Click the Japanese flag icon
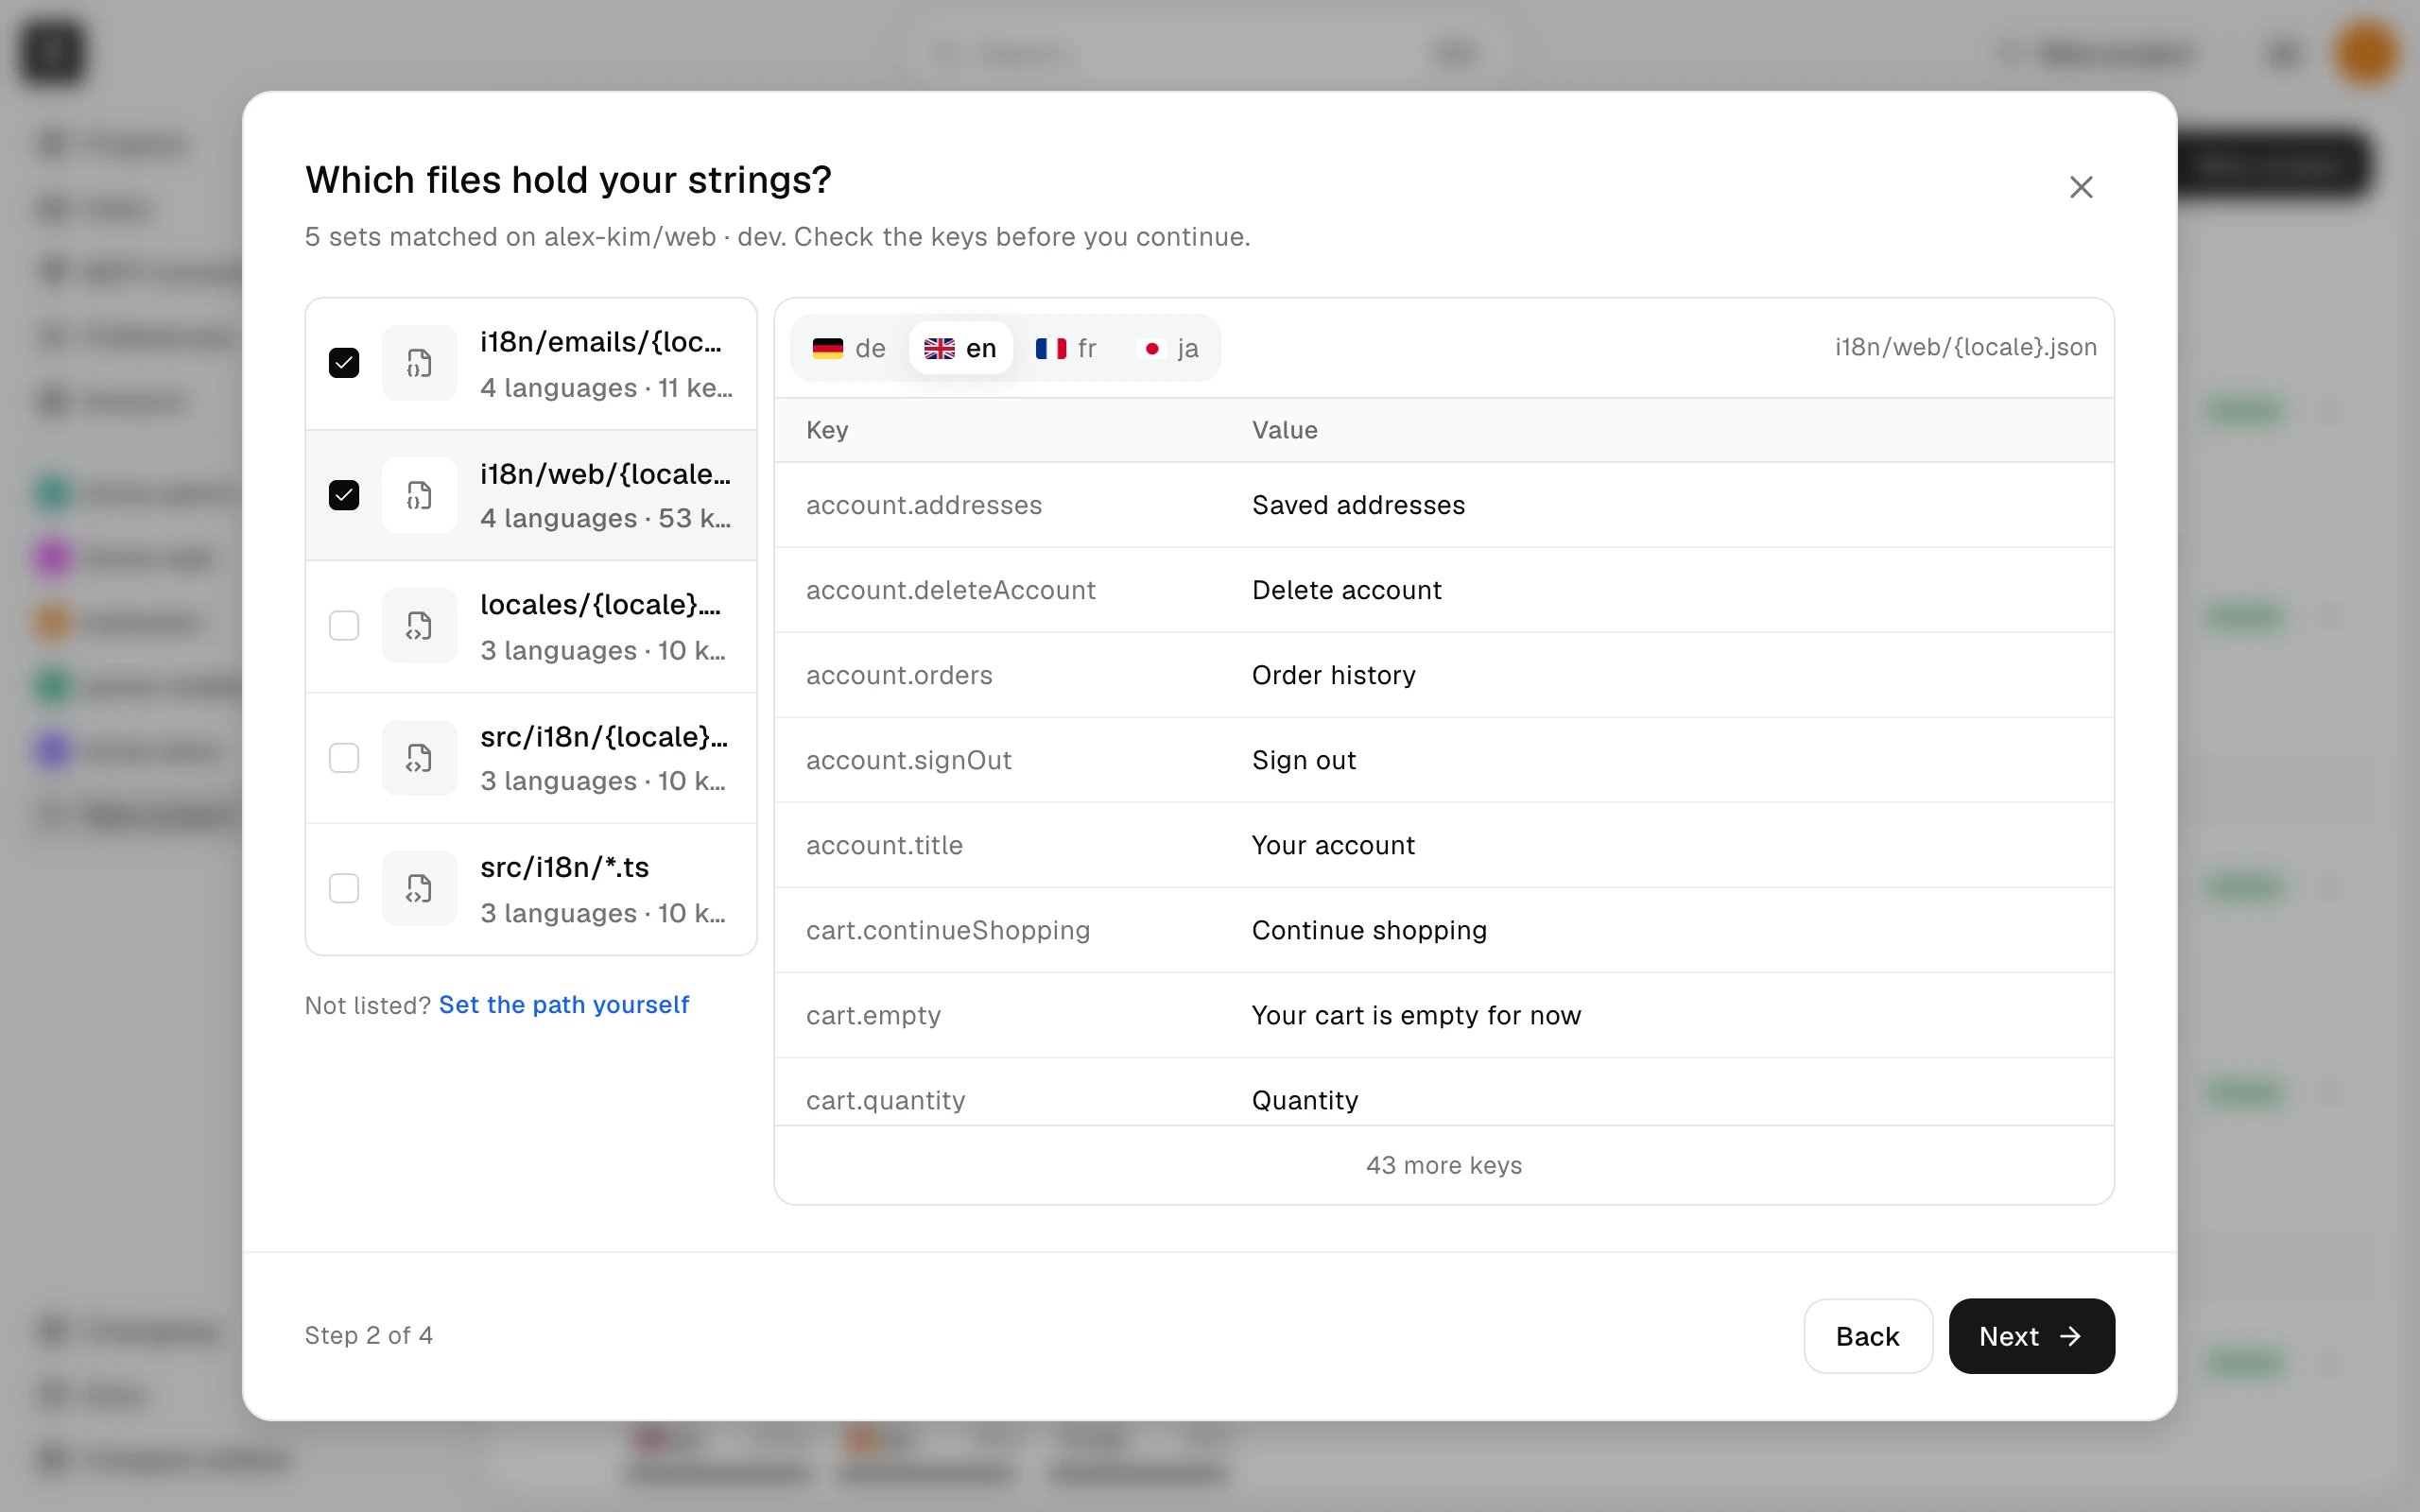 coord(1152,349)
